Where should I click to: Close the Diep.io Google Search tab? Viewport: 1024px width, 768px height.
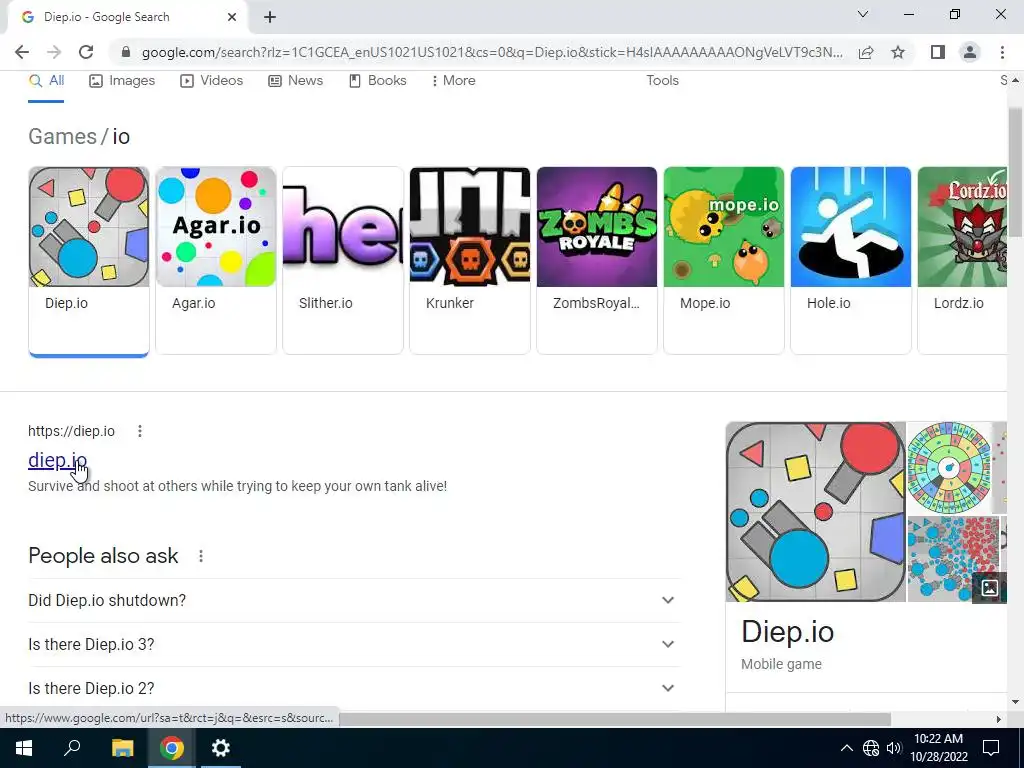click(232, 17)
